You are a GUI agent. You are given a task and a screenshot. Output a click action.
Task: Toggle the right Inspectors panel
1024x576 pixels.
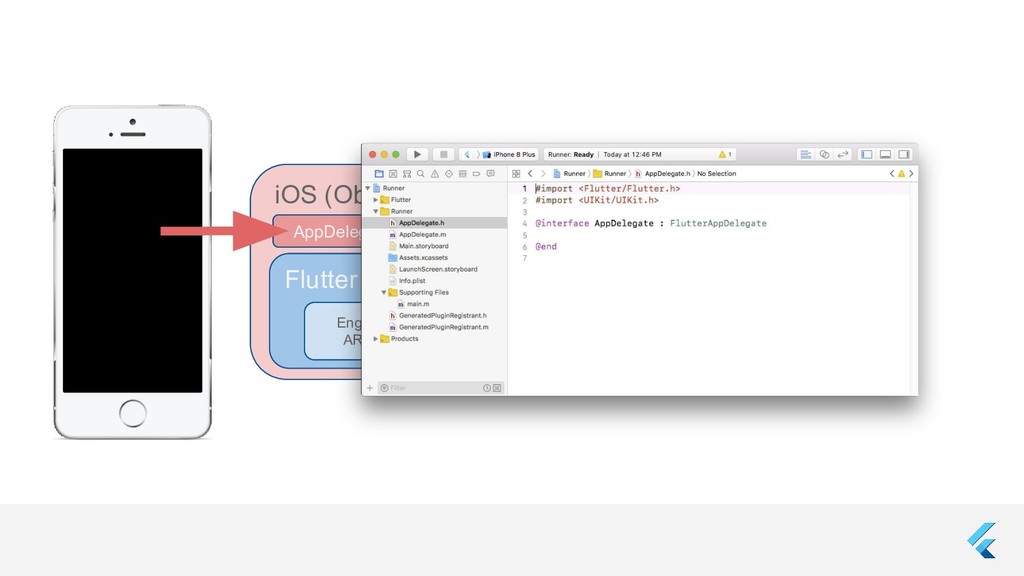[904, 155]
